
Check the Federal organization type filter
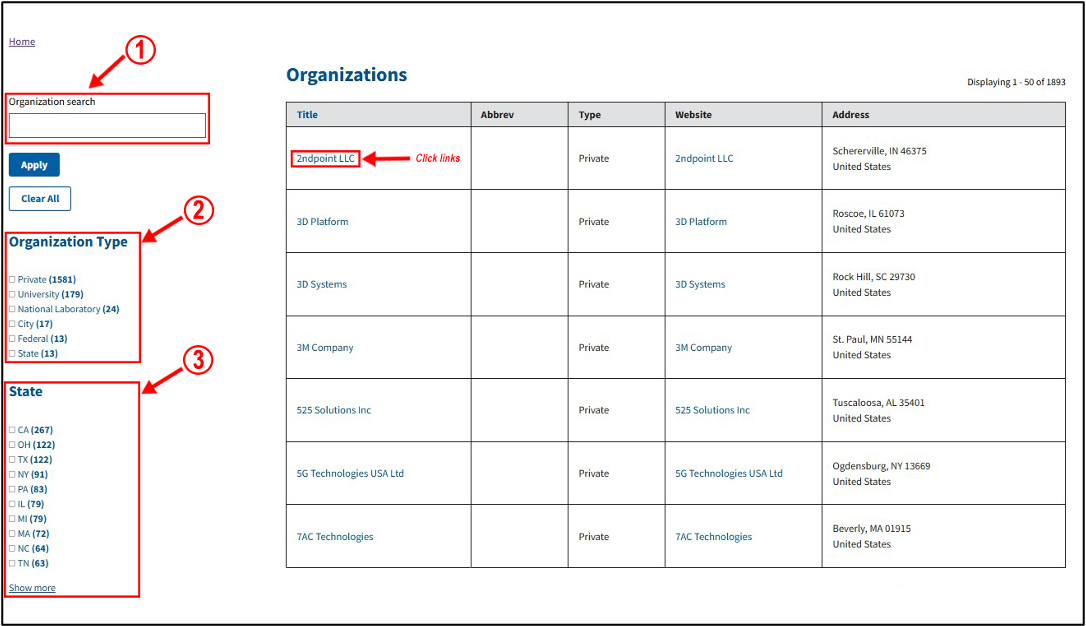point(12,339)
